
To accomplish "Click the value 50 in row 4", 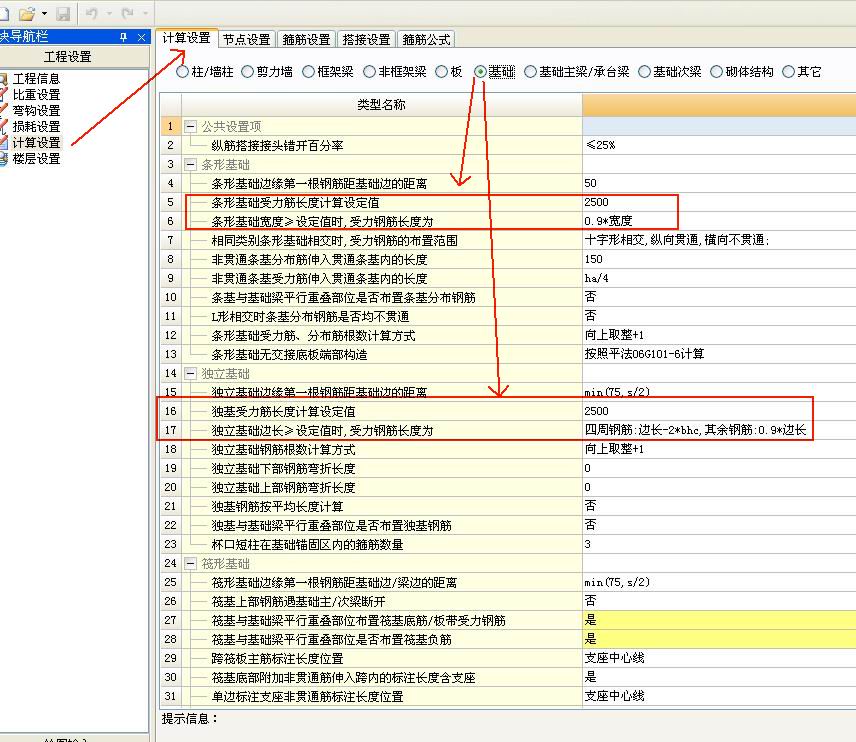I will pos(719,183).
